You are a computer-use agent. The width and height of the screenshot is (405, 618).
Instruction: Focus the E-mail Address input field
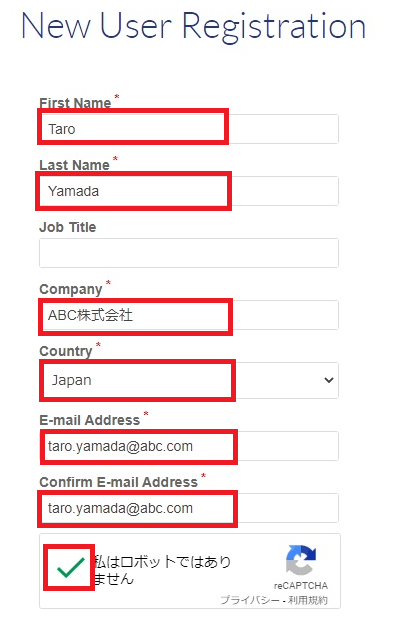[189, 446]
